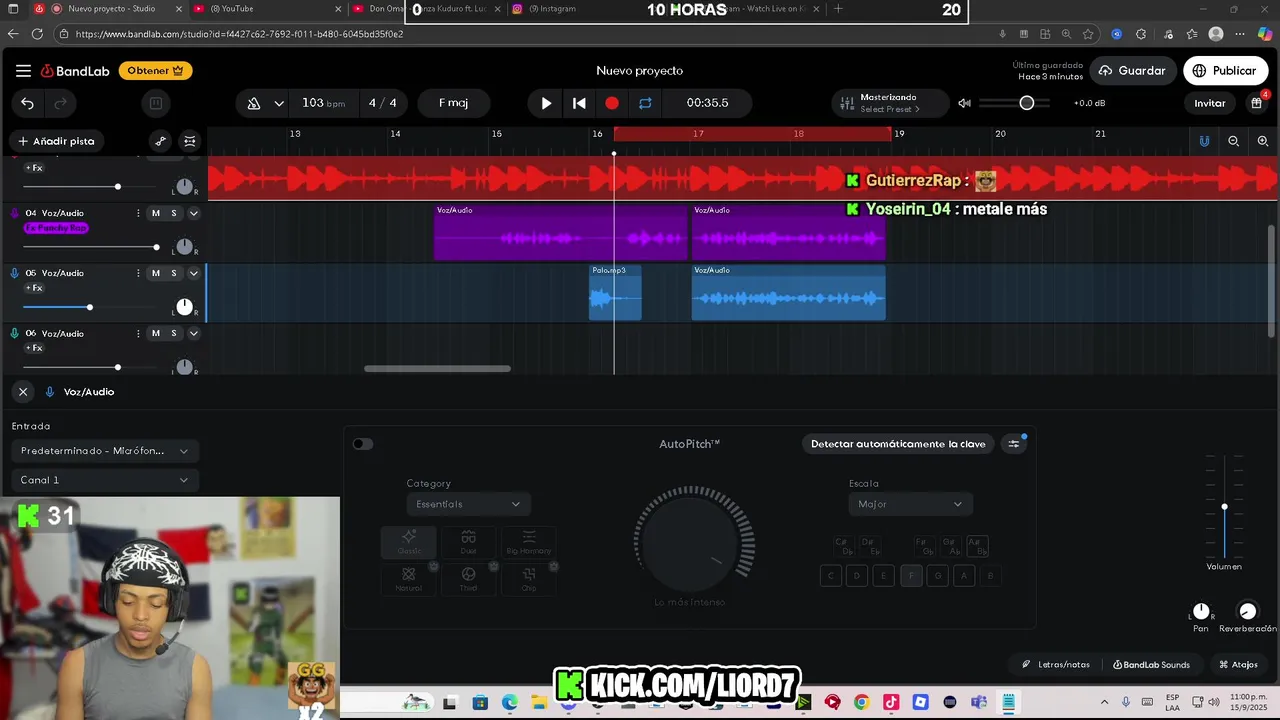This screenshot has width=1280, height=720.
Task: Switch to the Instagram browser tab
Action: point(575,9)
